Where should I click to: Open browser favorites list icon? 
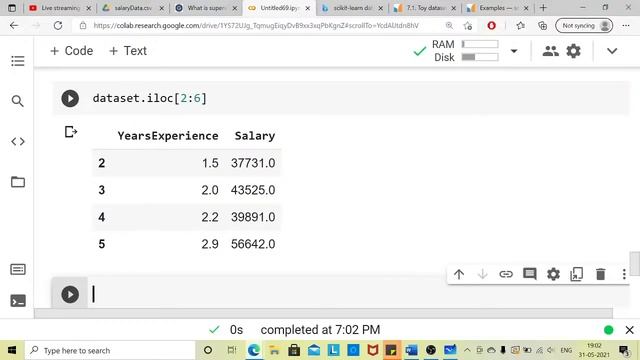(x=520, y=26)
